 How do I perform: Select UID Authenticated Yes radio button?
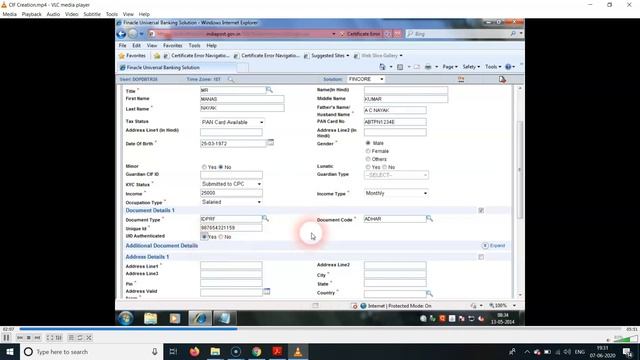tap(204, 236)
